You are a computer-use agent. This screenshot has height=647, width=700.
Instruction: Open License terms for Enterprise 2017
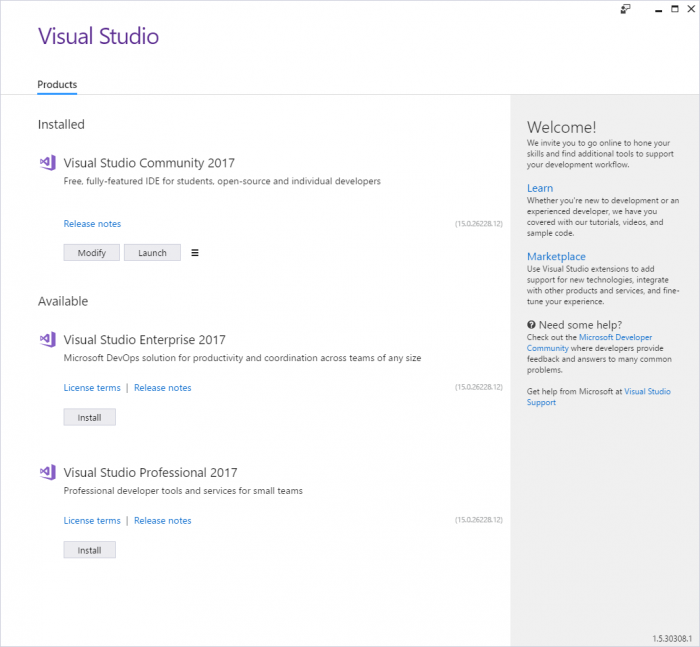pyautogui.click(x=92, y=388)
